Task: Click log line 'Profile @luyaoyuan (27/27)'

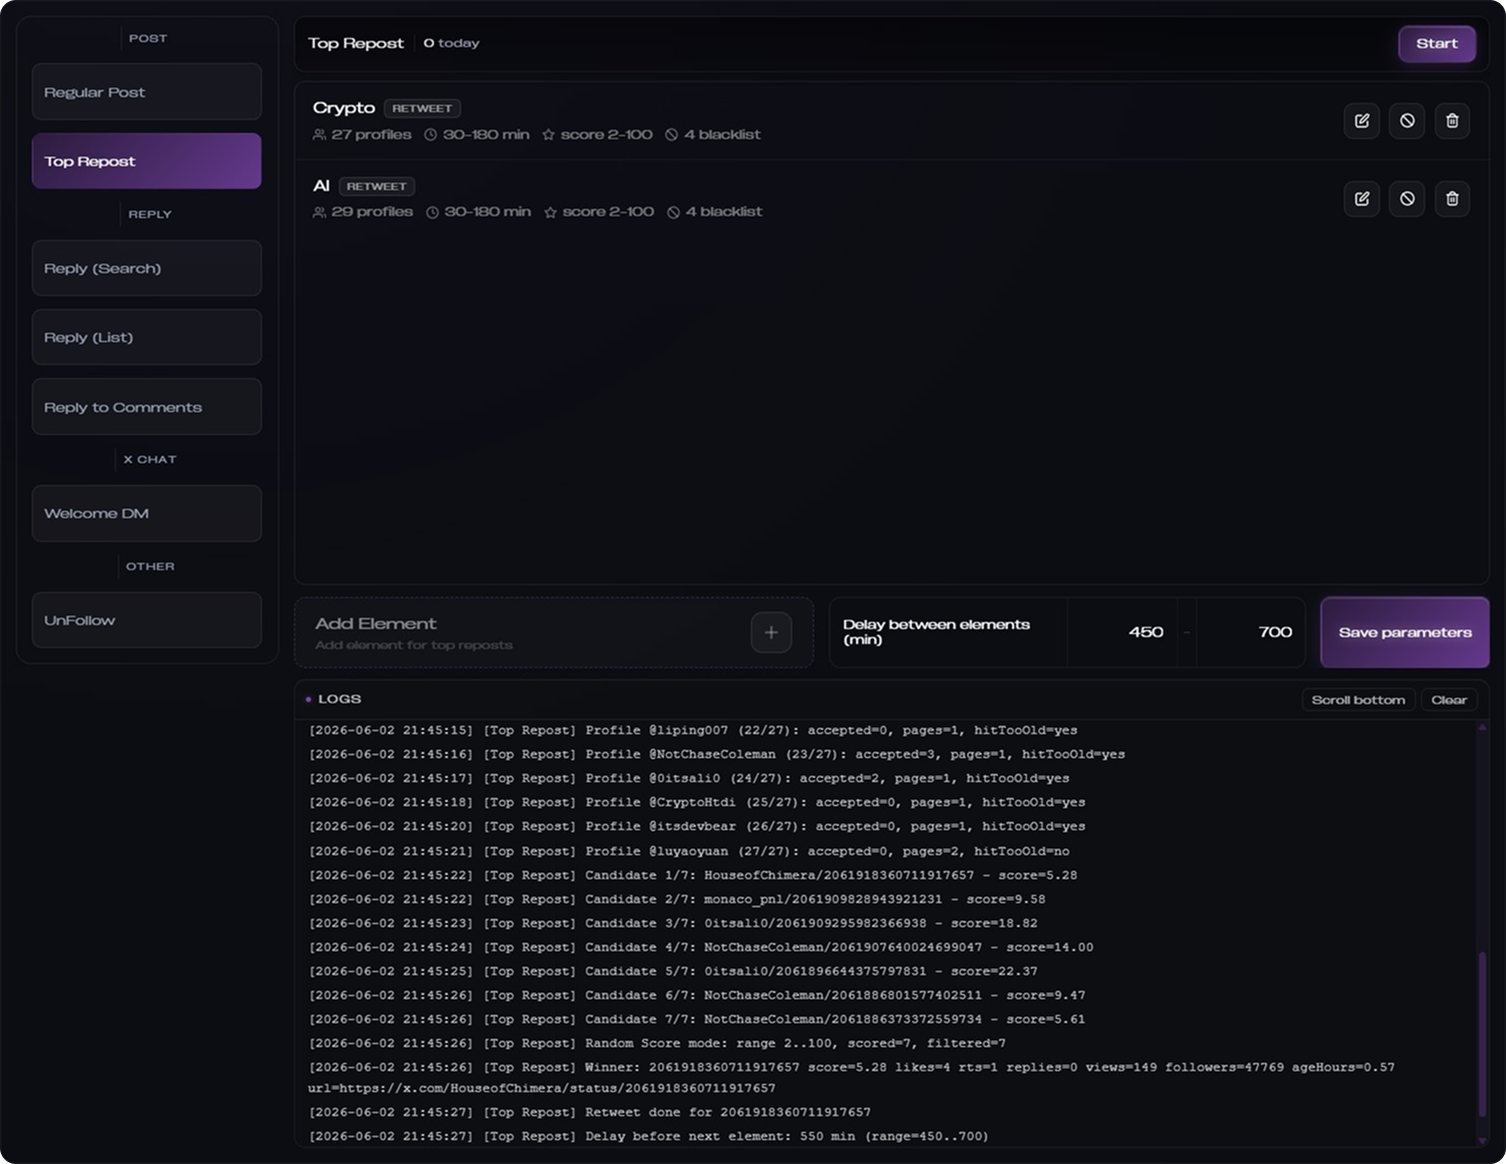Action: point(689,851)
